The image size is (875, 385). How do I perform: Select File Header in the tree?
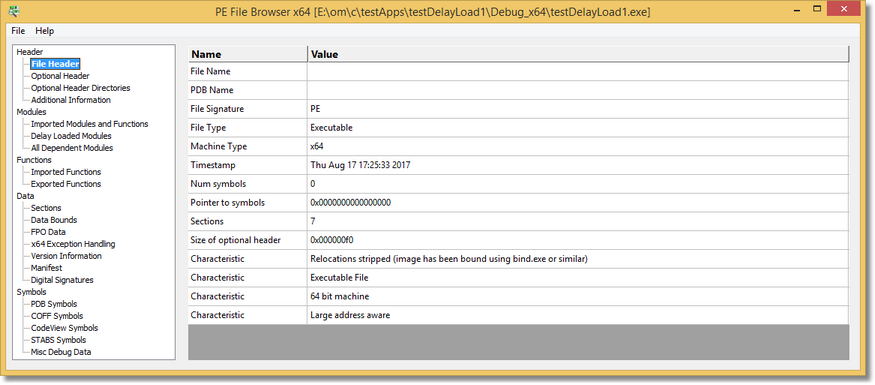click(x=55, y=64)
